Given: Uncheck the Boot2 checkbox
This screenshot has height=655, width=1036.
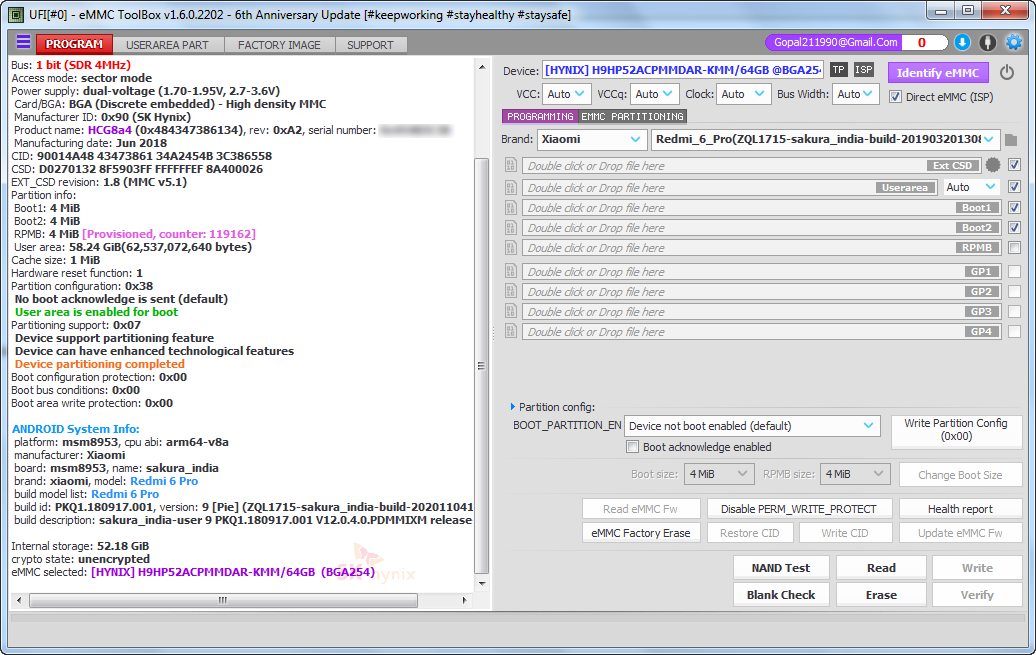Looking at the screenshot, I should click(1014, 227).
